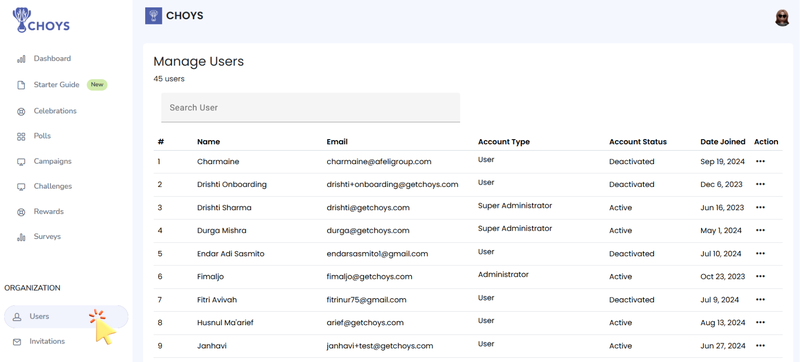Screen dimensions: 800x362
Task: Click Deactivated status in Charmaine row
Action: click(x=632, y=162)
